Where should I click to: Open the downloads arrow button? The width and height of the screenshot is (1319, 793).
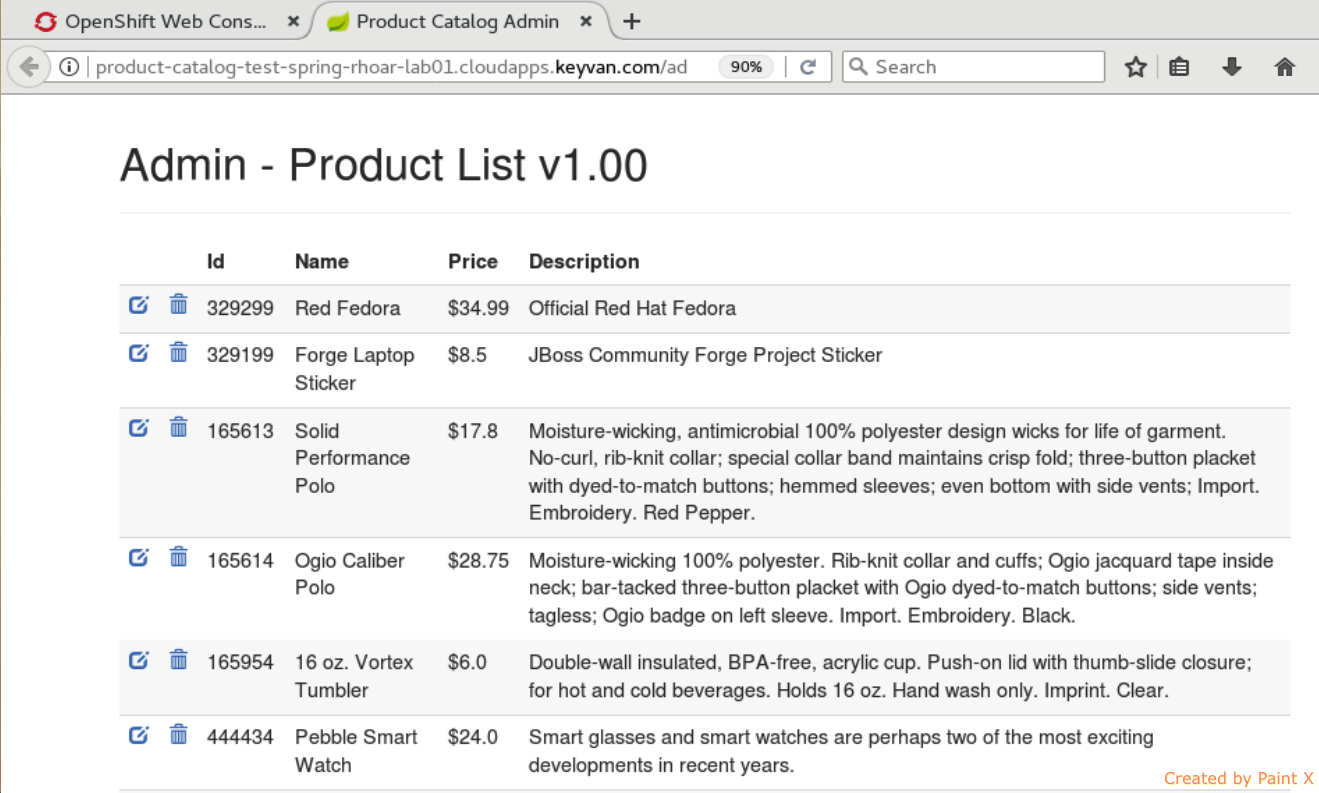(x=1232, y=67)
